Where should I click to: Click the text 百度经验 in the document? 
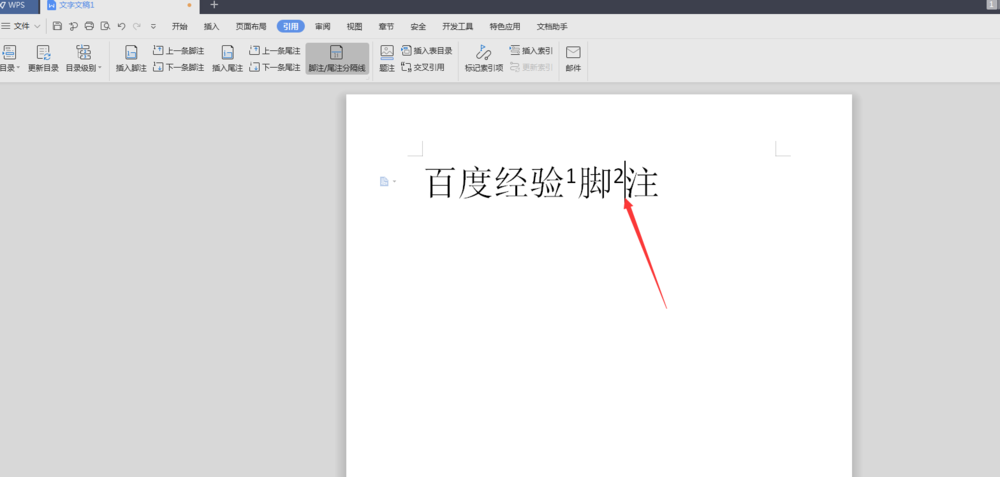coord(495,182)
